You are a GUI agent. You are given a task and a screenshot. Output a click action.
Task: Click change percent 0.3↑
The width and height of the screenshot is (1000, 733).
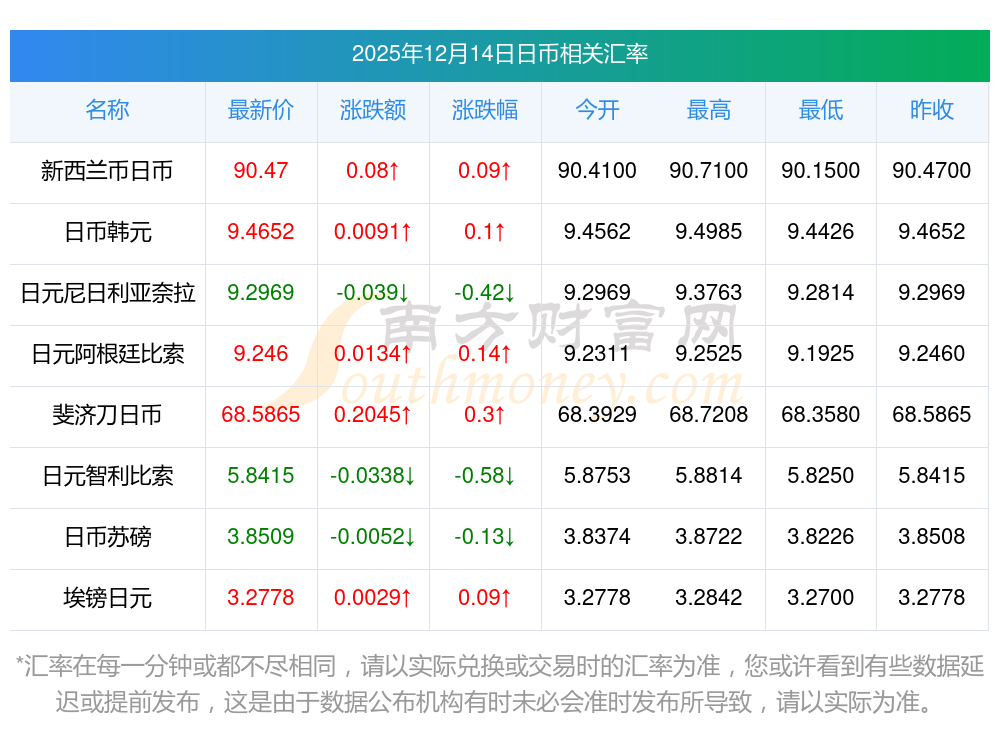tap(485, 414)
